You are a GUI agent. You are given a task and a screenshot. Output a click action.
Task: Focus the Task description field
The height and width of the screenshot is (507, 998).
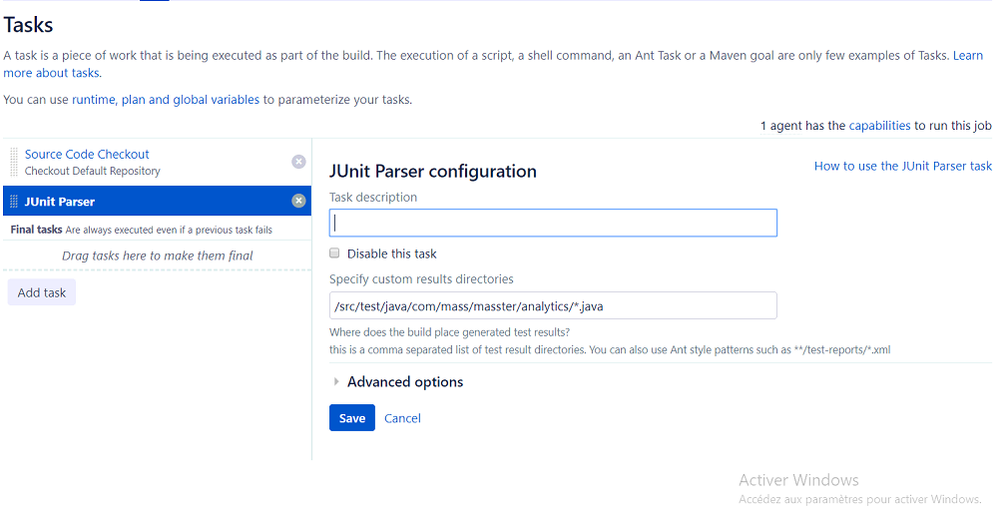click(x=553, y=223)
